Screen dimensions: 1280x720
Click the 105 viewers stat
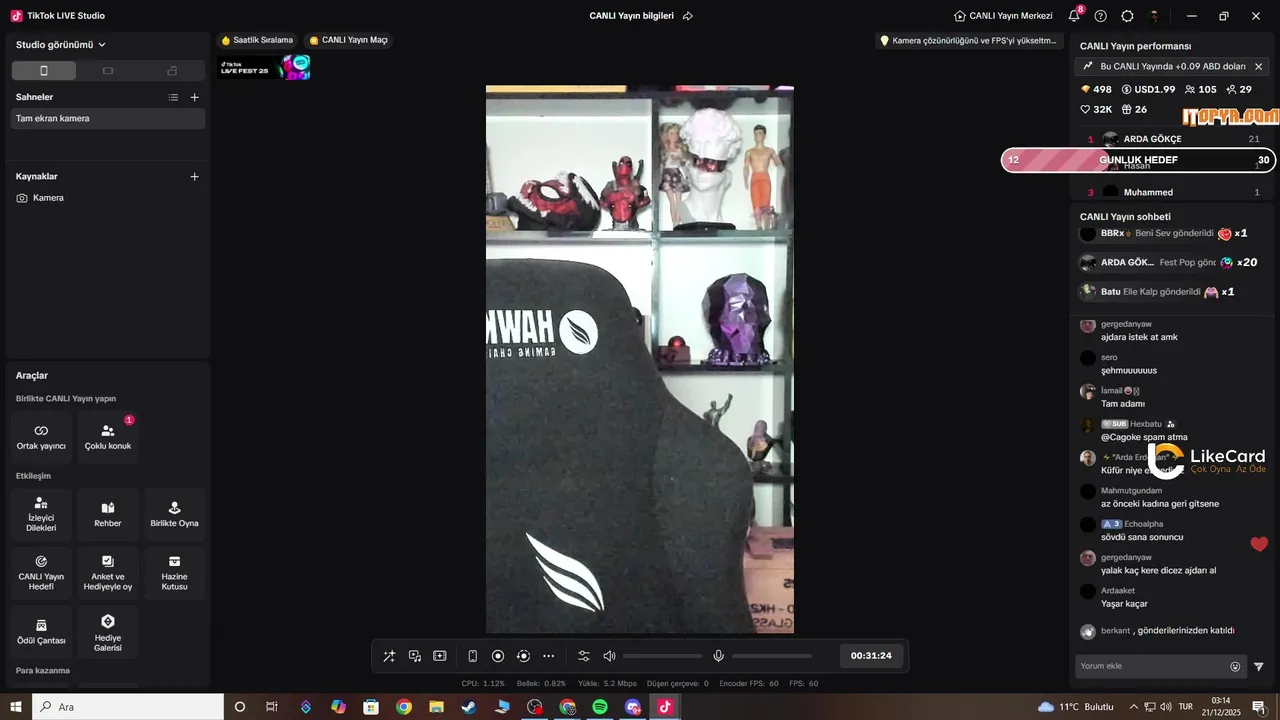pyautogui.click(x=1200, y=89)
